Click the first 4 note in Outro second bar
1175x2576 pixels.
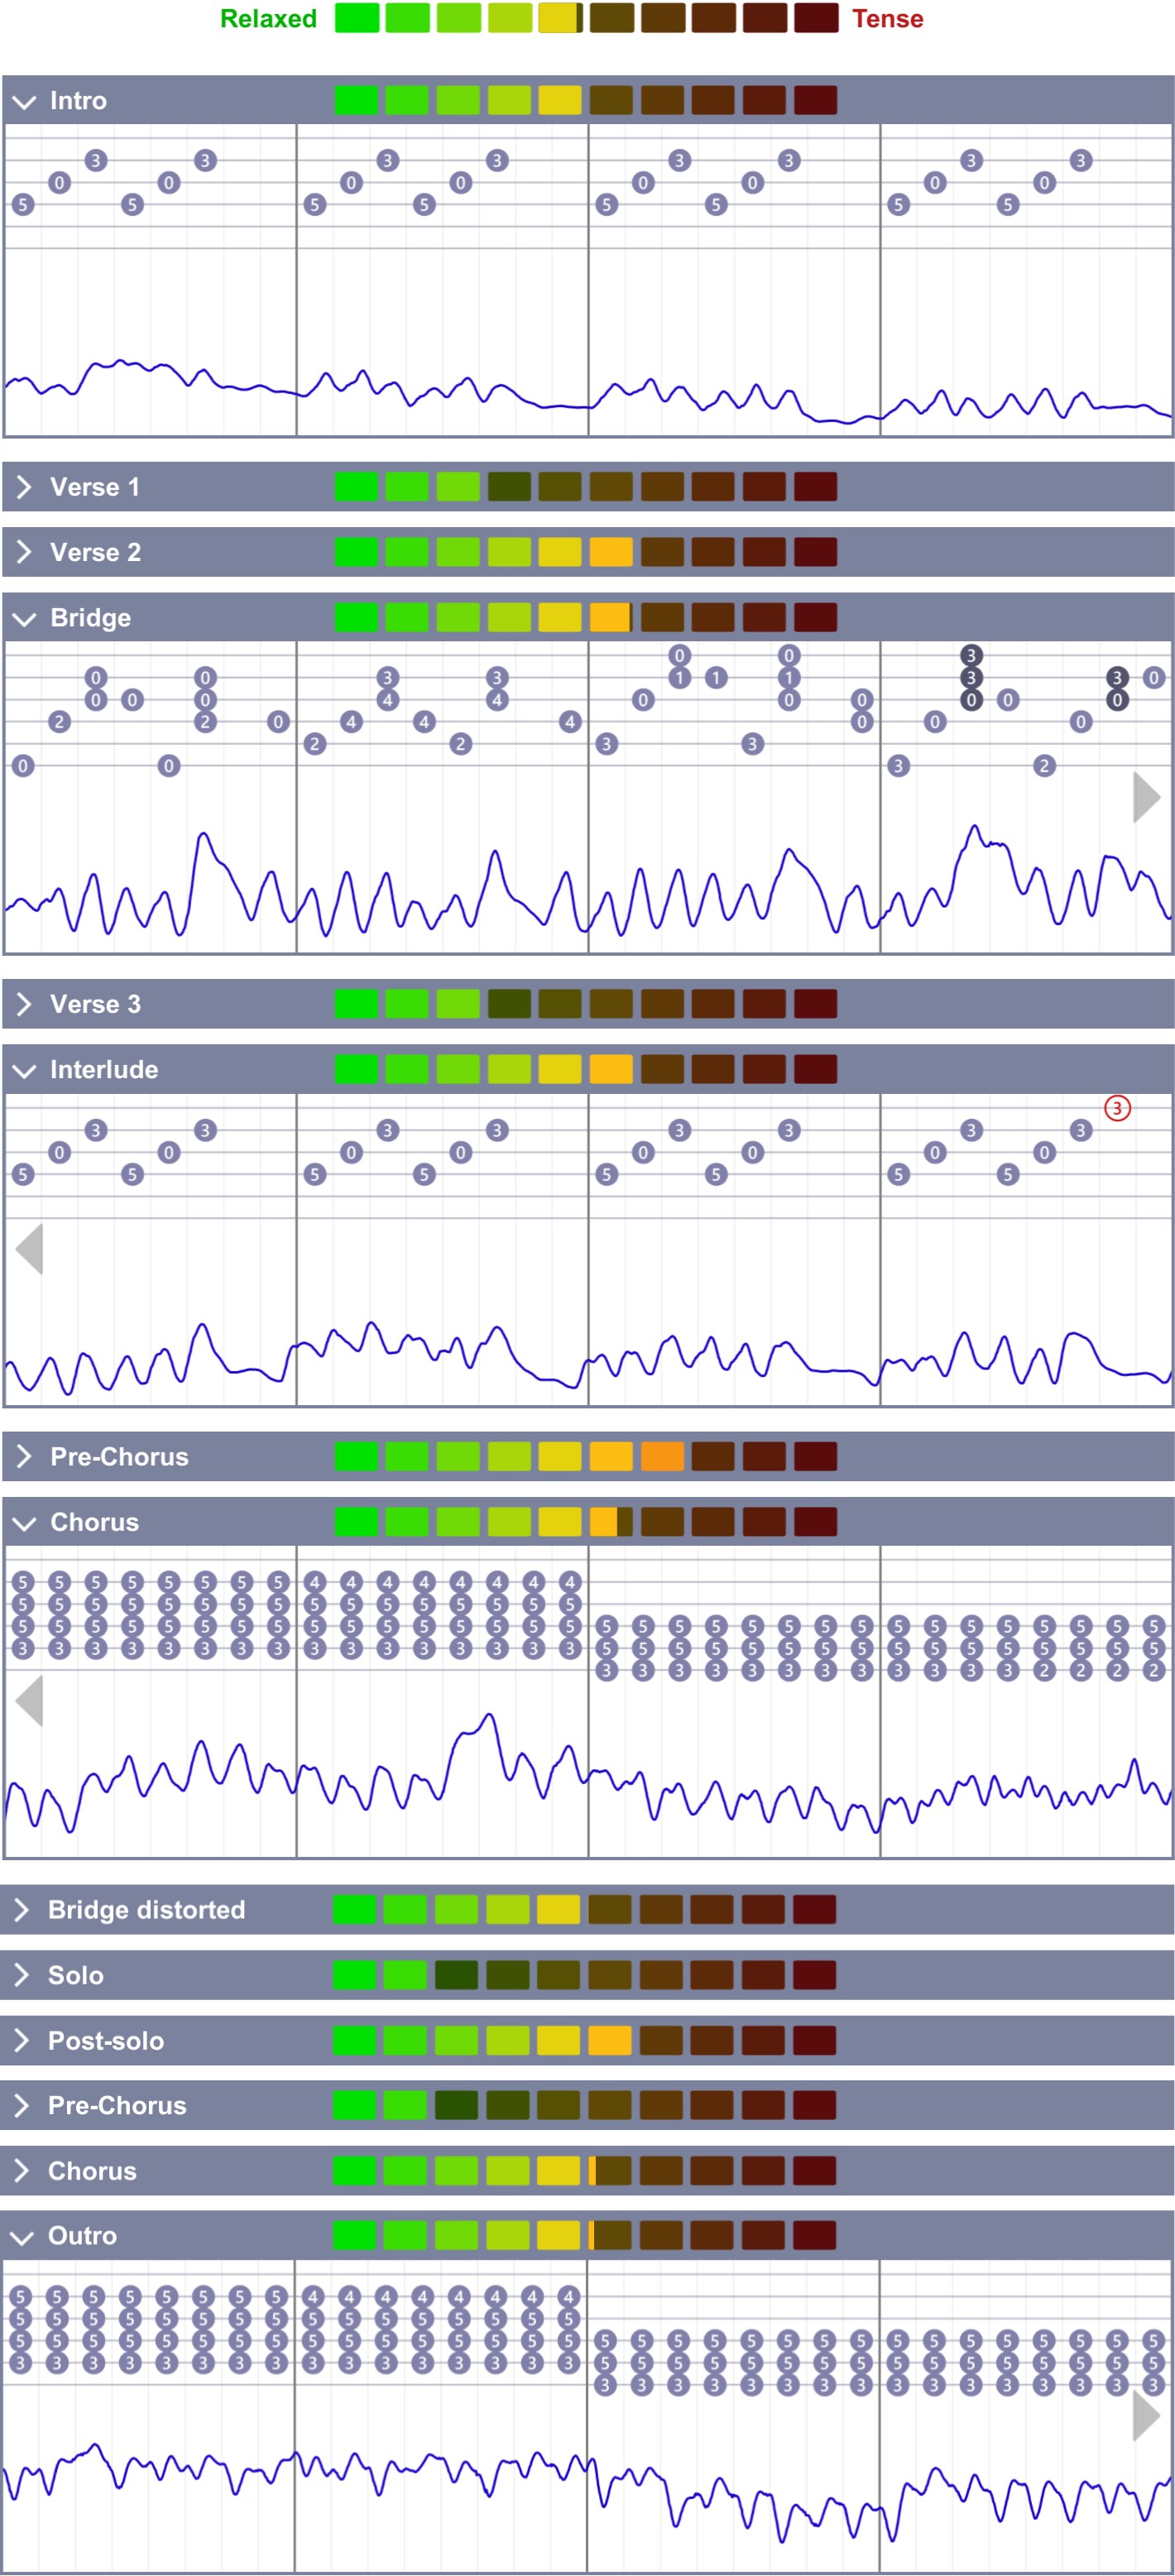point(312,2297)
